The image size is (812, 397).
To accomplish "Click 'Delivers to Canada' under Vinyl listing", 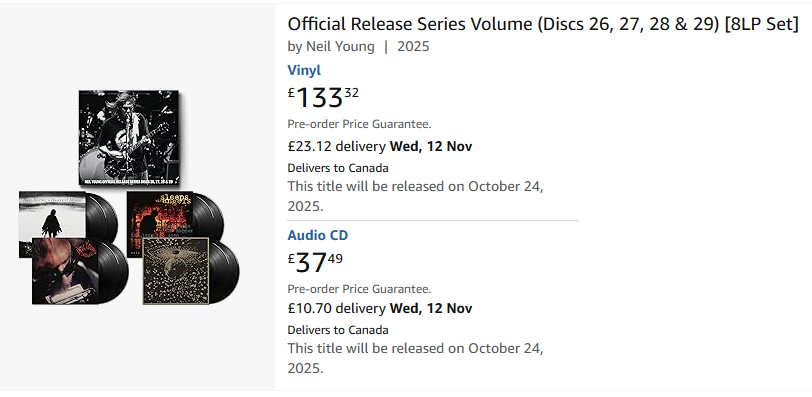I will [x=338, y=168].
